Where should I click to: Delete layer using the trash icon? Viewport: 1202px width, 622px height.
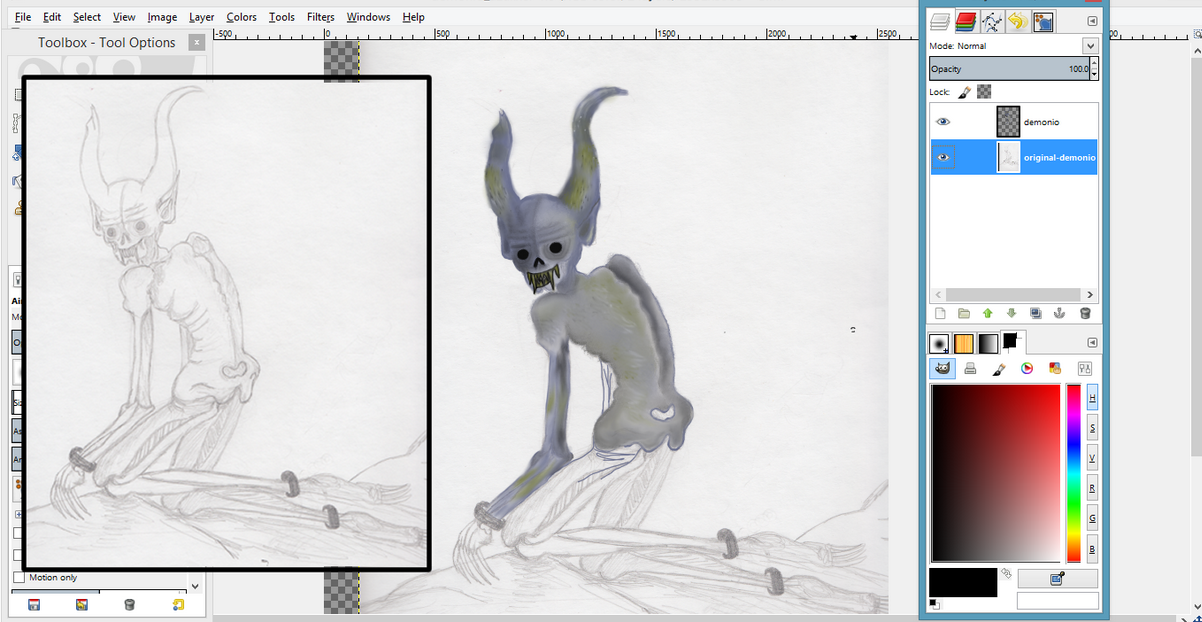(1085, 313)
